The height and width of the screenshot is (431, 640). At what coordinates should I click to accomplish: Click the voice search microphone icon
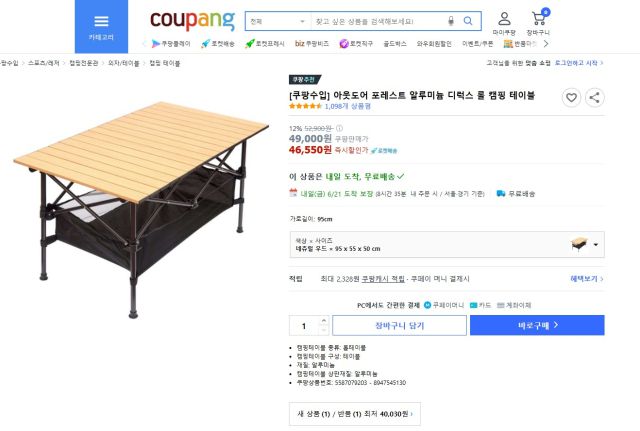[451, 21]
